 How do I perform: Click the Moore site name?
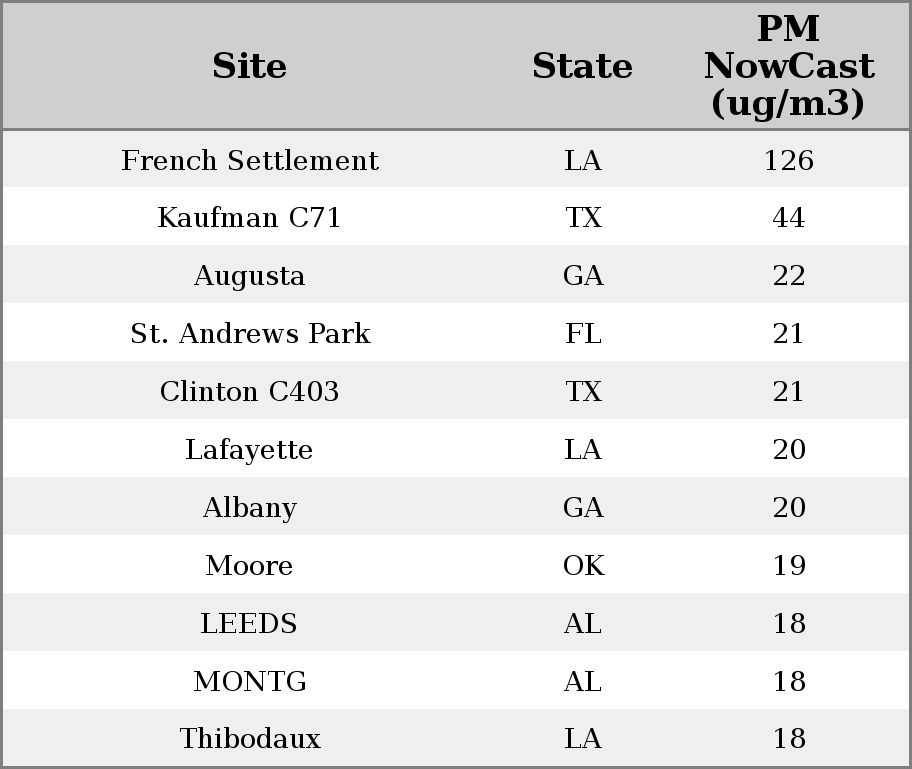coord(249,566)
